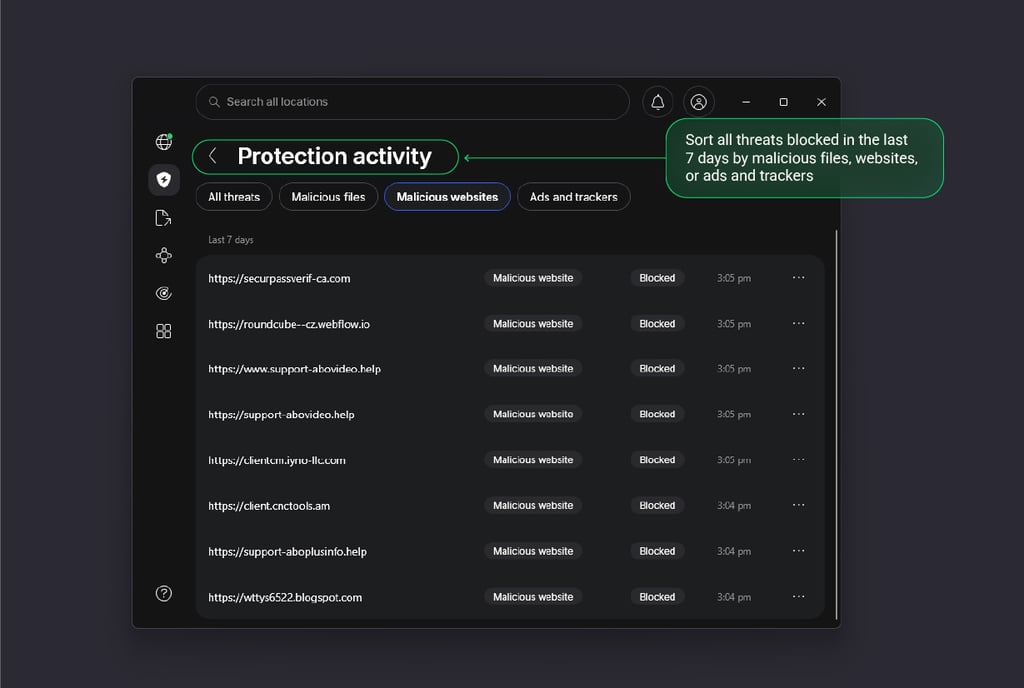Select https://clientcm.iyno-llc.com entry

277,461
